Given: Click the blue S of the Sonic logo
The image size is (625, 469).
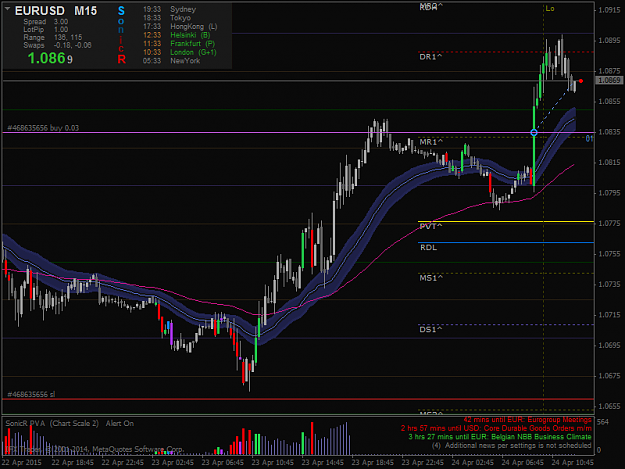Looking at the screenshot, I should (x=121, y=11).
